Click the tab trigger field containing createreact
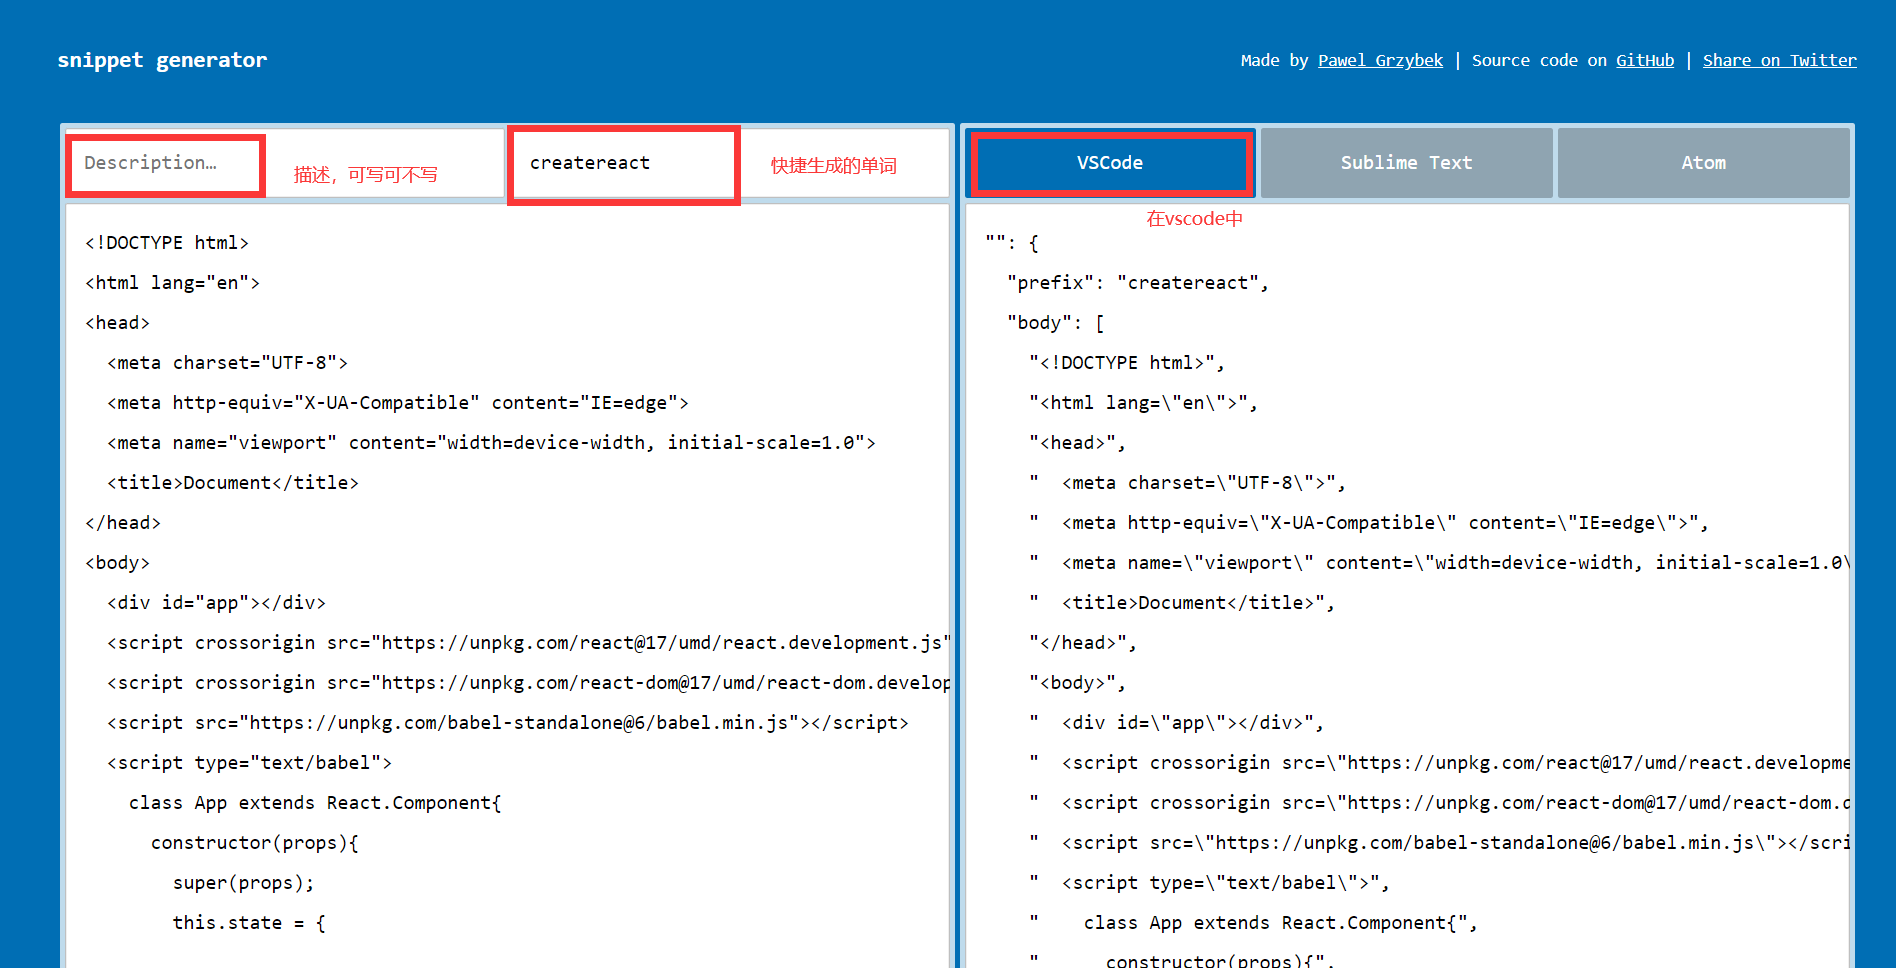This screenshot has width=1896, height=968. tap(728, 163)
